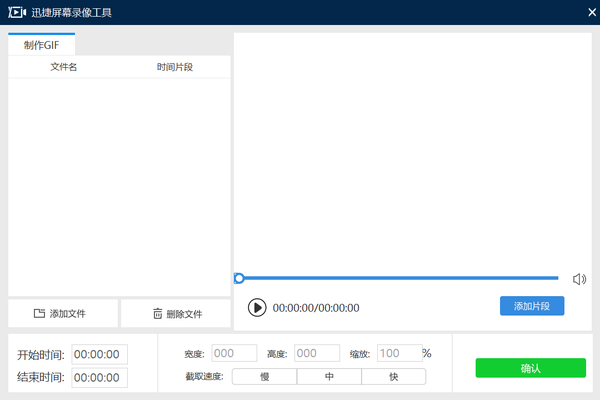Click the video progress slider handle
Image resolution: width=600 pixels, height=400 pixels.
(239, 278)
